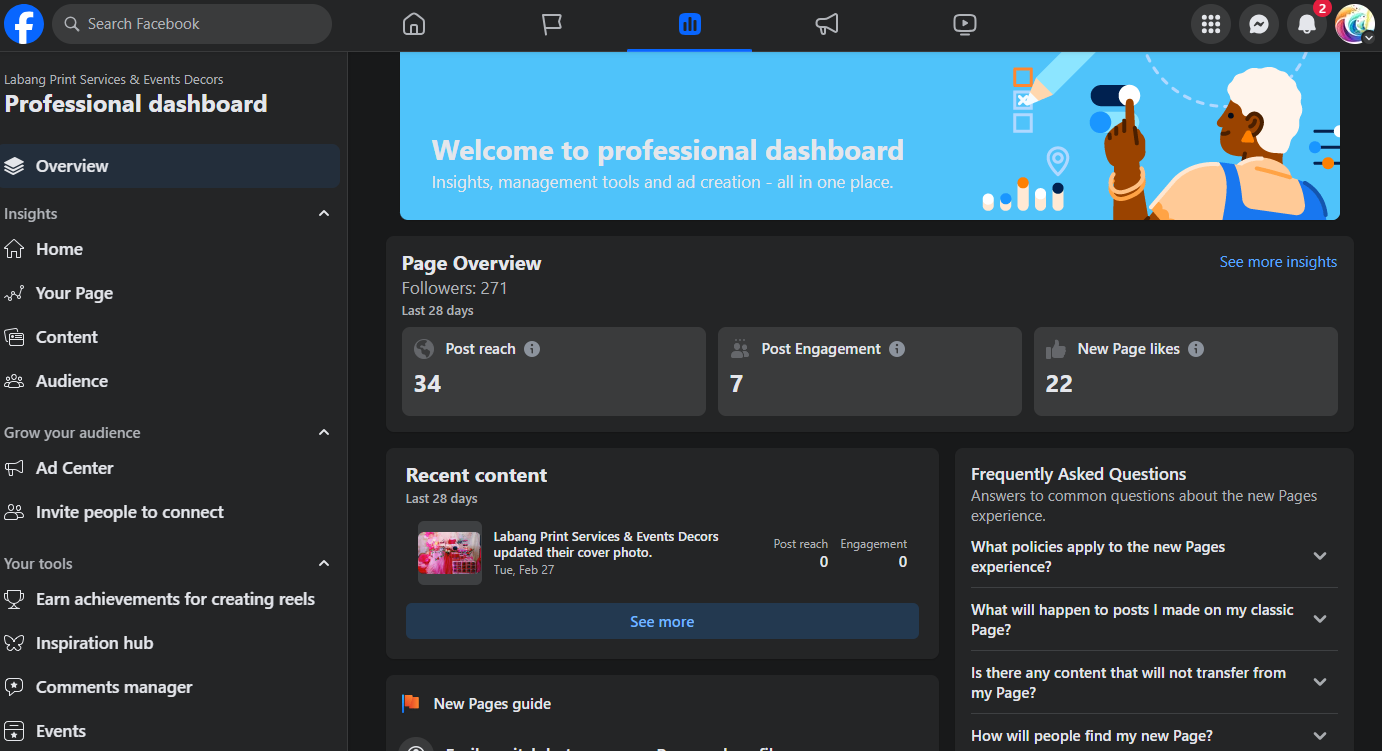This screenshot has height=751, width=1382.
Task: Open the Pages flag icon in top navigation
Action: (x=552, y=24)
